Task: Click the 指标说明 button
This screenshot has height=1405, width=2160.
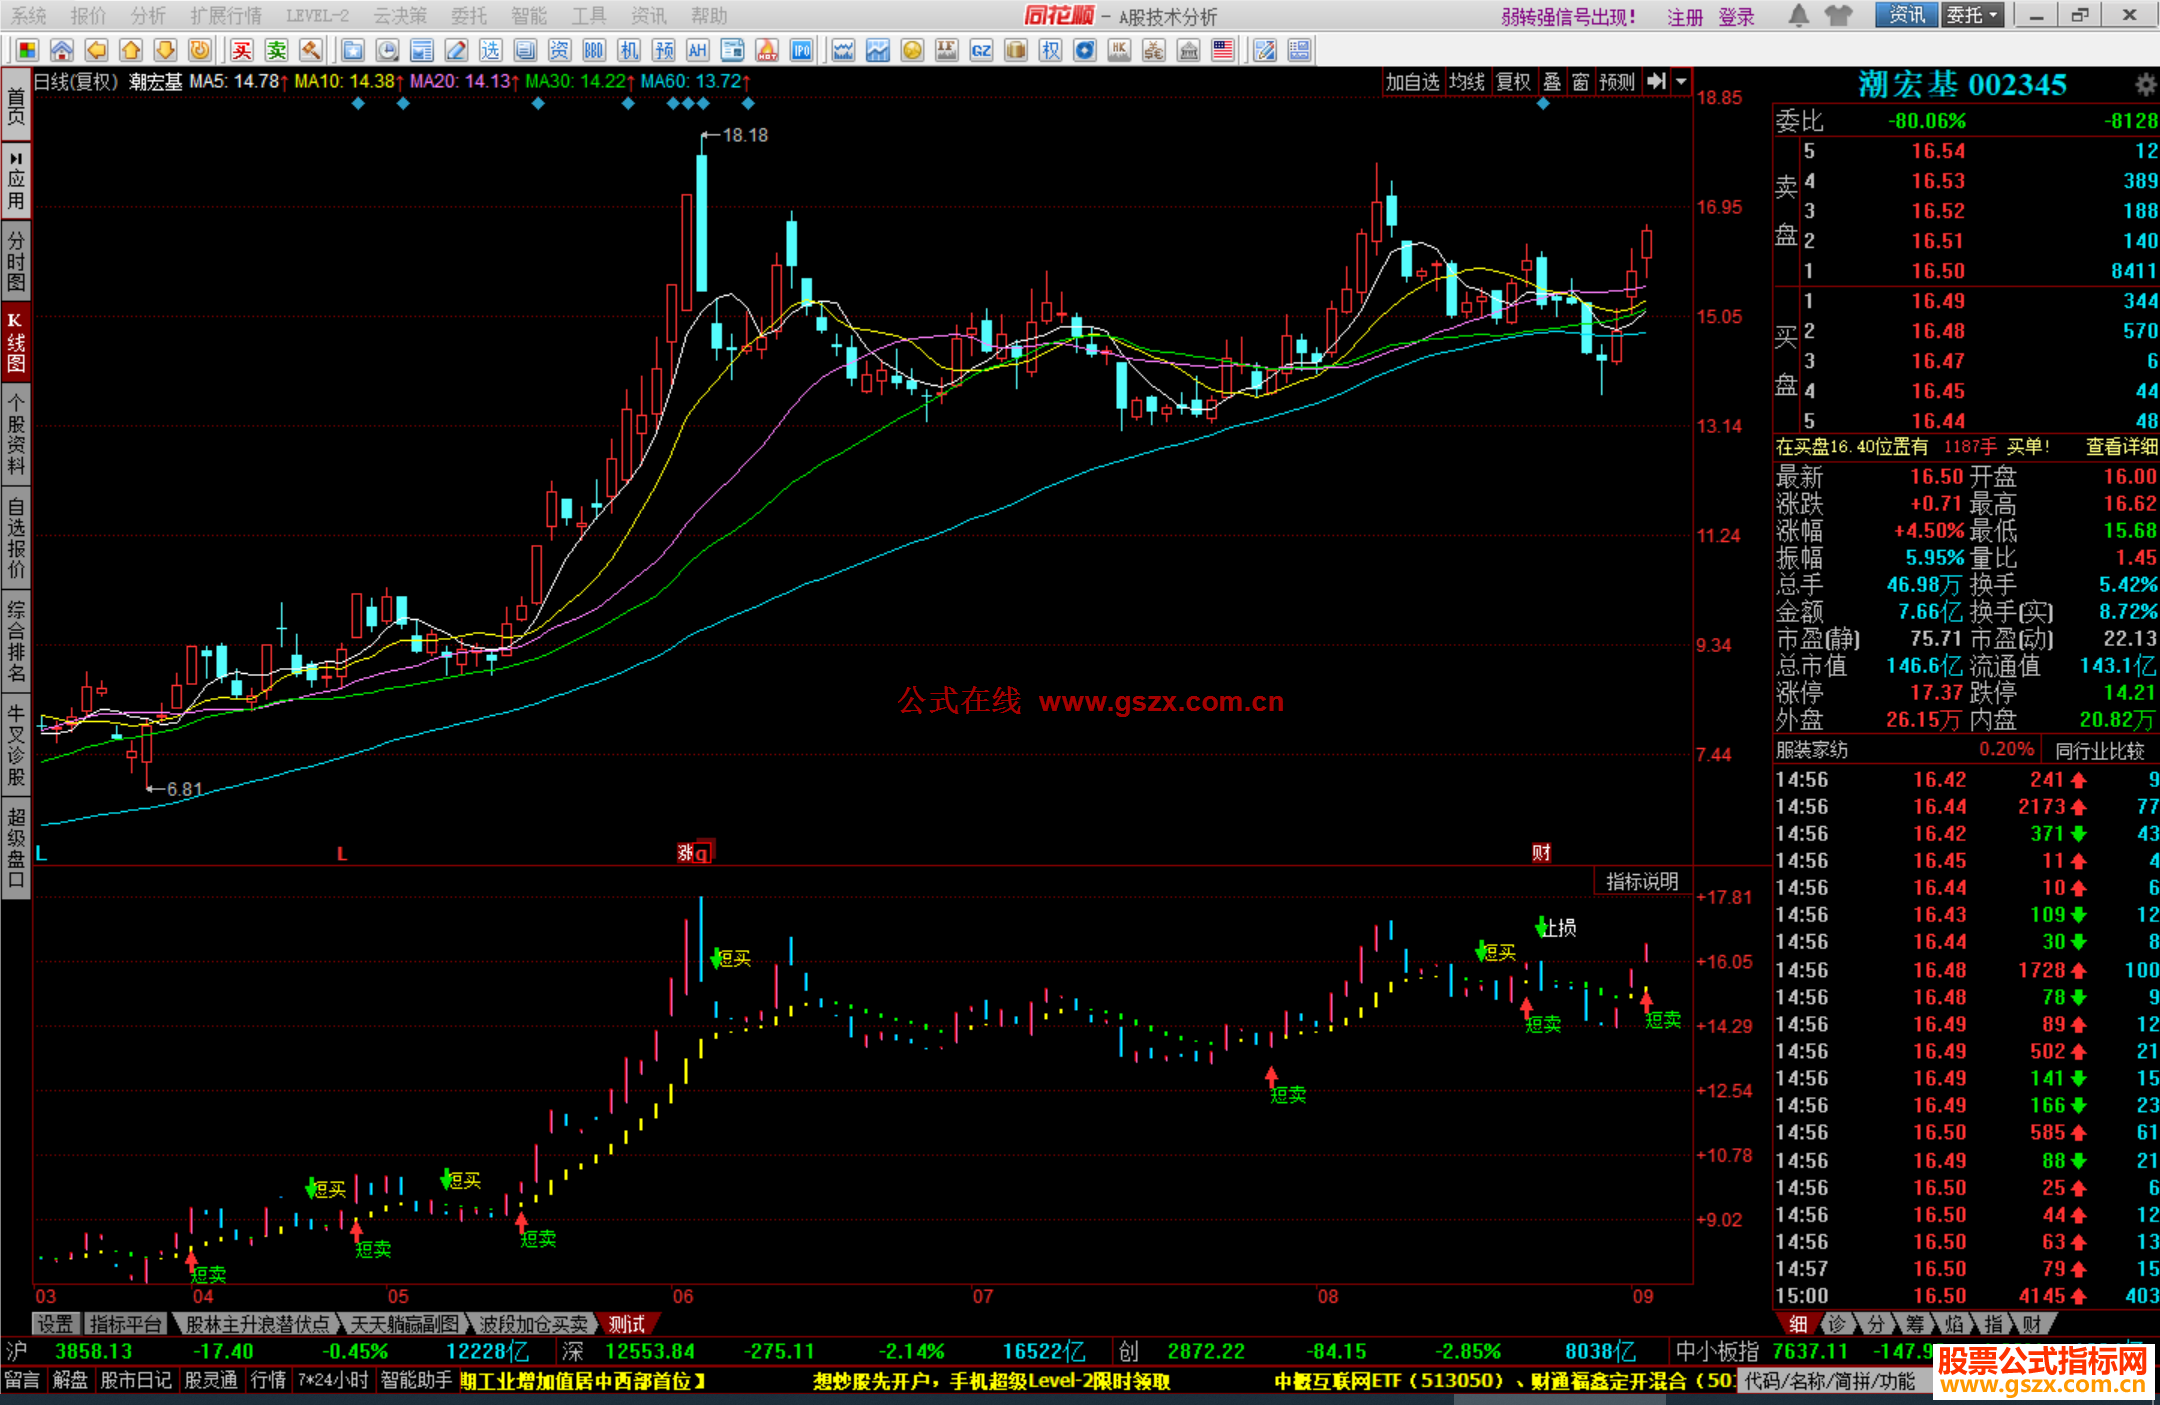Action: (1641, 881)
